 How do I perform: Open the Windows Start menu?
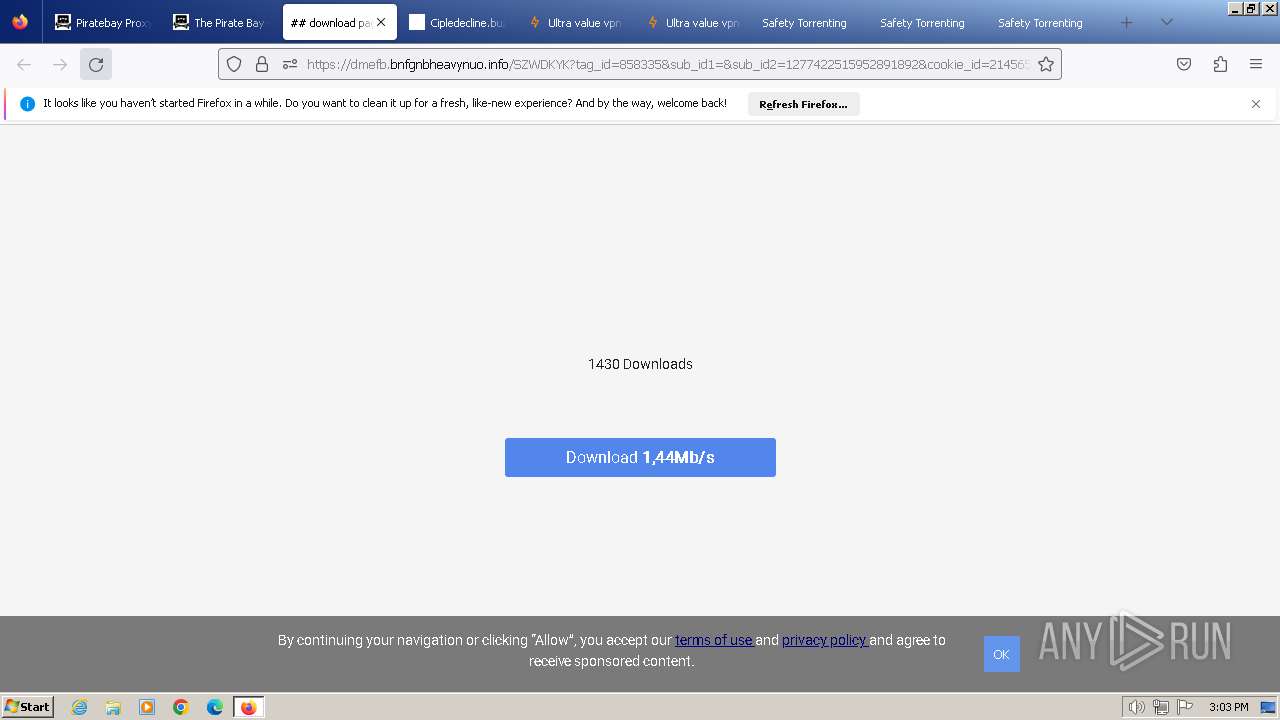coord(28,706)
